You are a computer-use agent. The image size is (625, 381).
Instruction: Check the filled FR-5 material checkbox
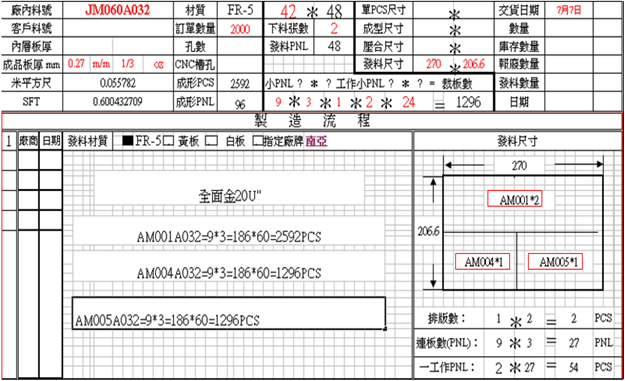coord(128,140)
